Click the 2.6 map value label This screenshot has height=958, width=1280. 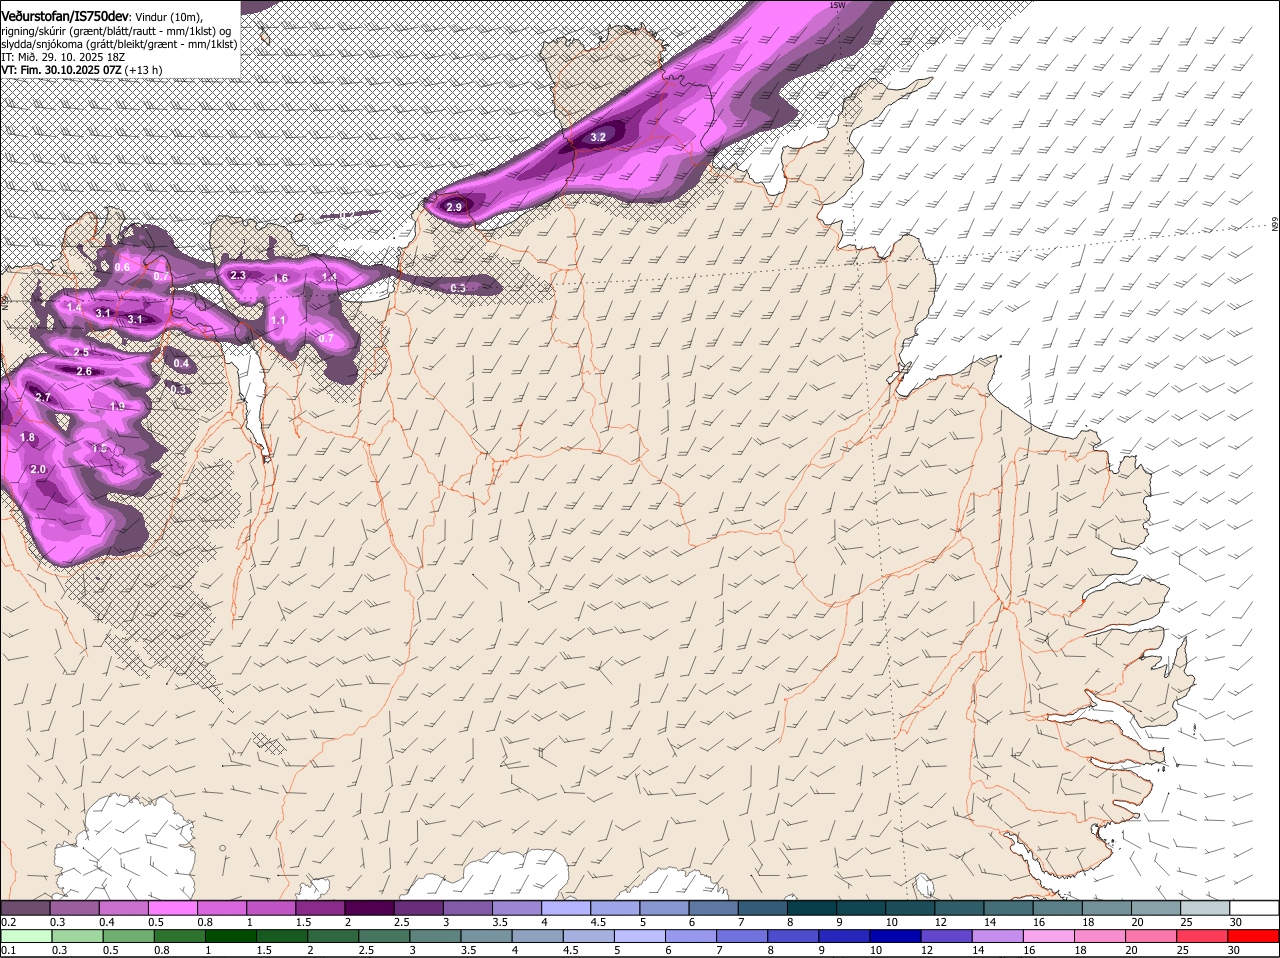tap(84, 371)
